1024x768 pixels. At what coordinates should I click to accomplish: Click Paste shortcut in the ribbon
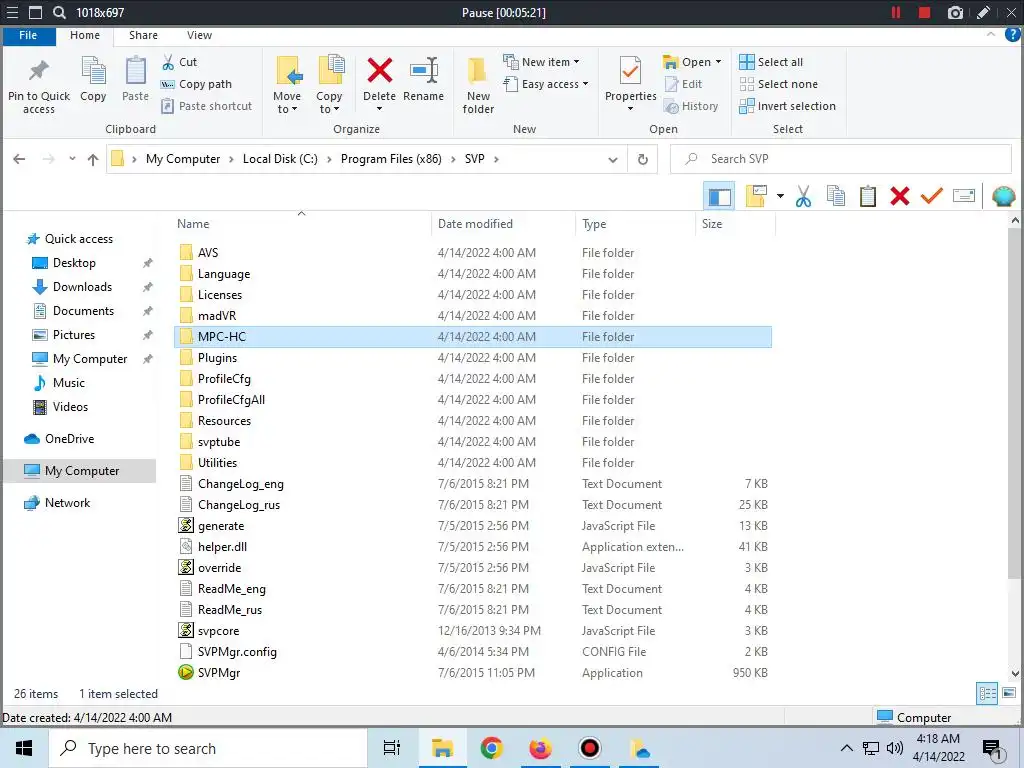(x=206, y=106)
